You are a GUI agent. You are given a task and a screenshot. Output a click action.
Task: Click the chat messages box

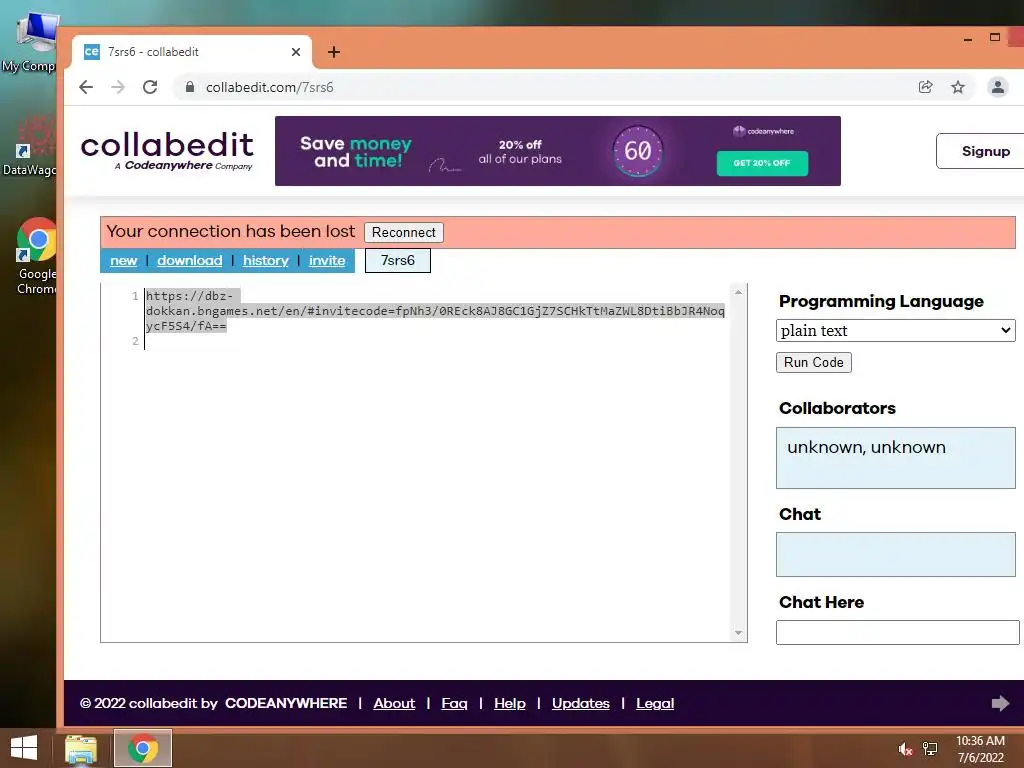(895, 554)
